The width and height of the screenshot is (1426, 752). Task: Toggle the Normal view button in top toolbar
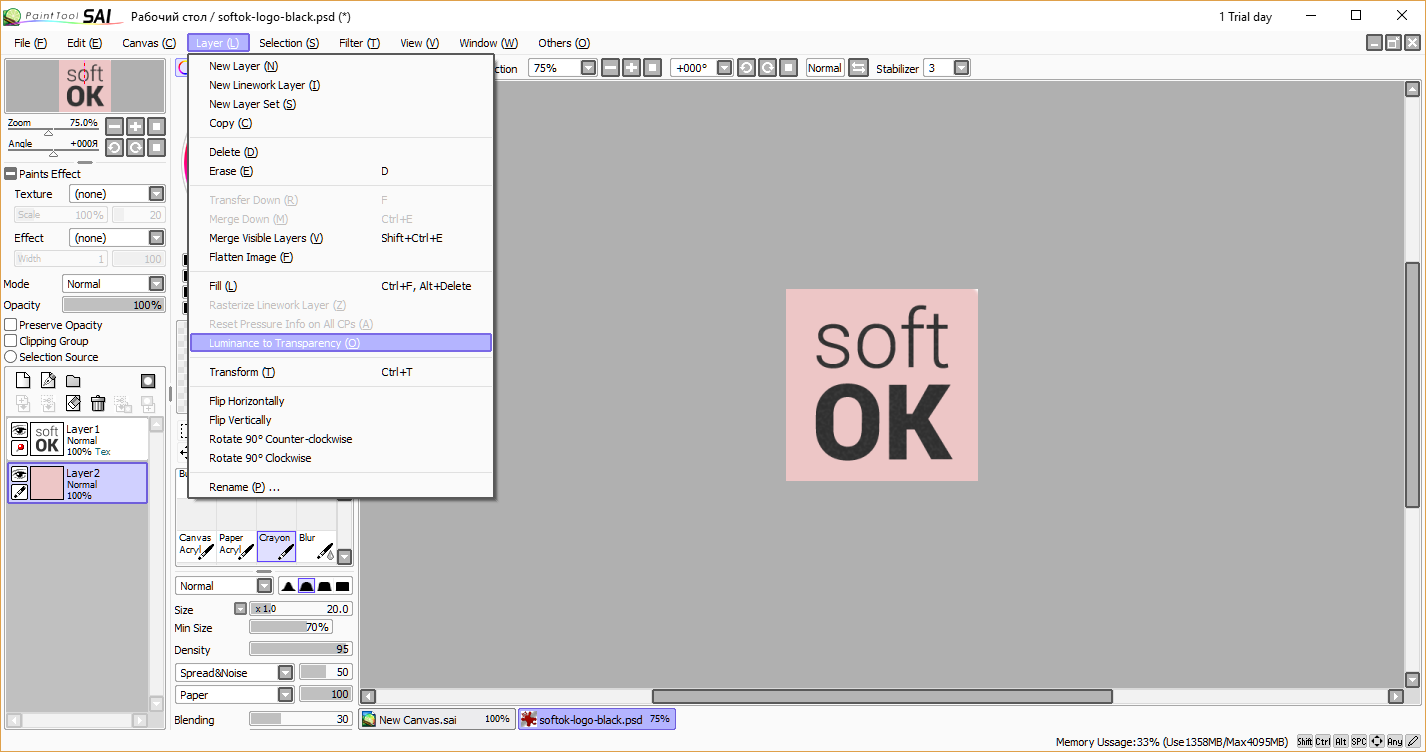click(x=825, y=68)
